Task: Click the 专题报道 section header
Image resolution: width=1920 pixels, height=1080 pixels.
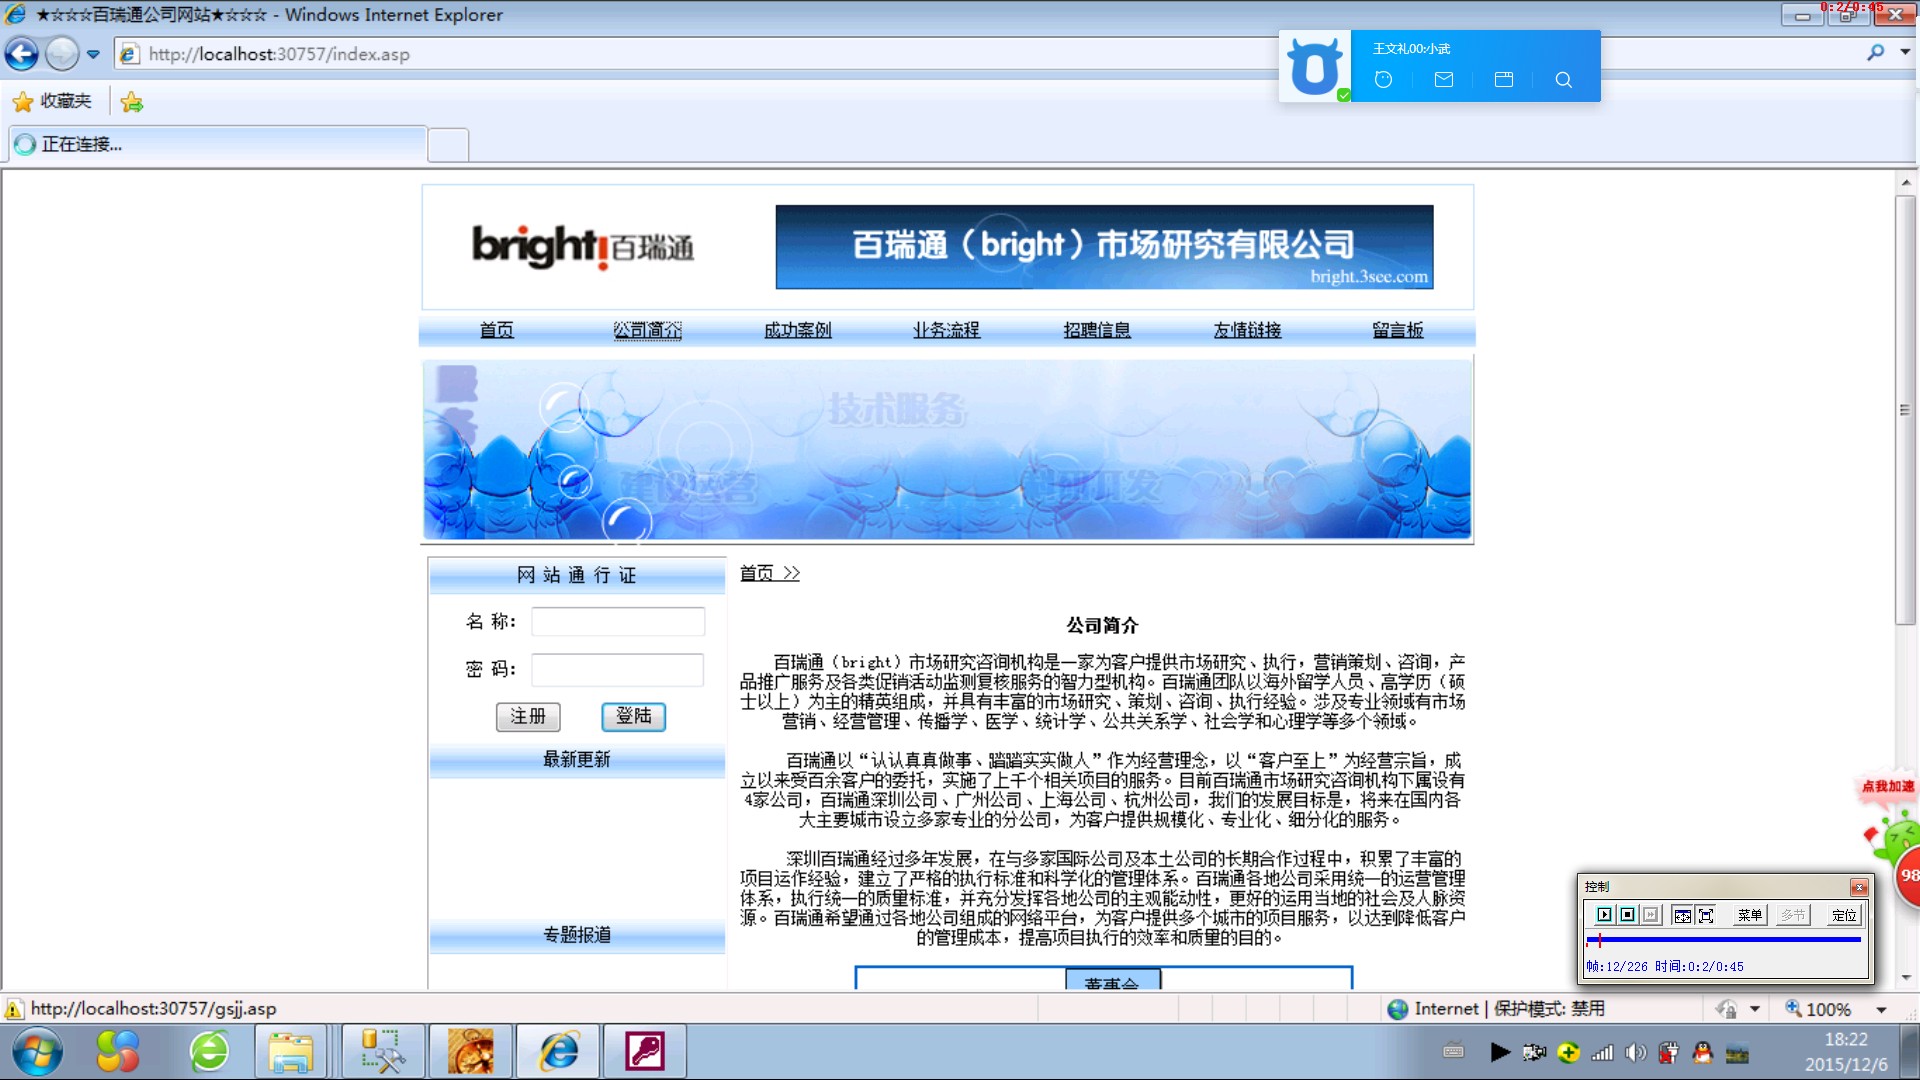Action: point(577,935)
